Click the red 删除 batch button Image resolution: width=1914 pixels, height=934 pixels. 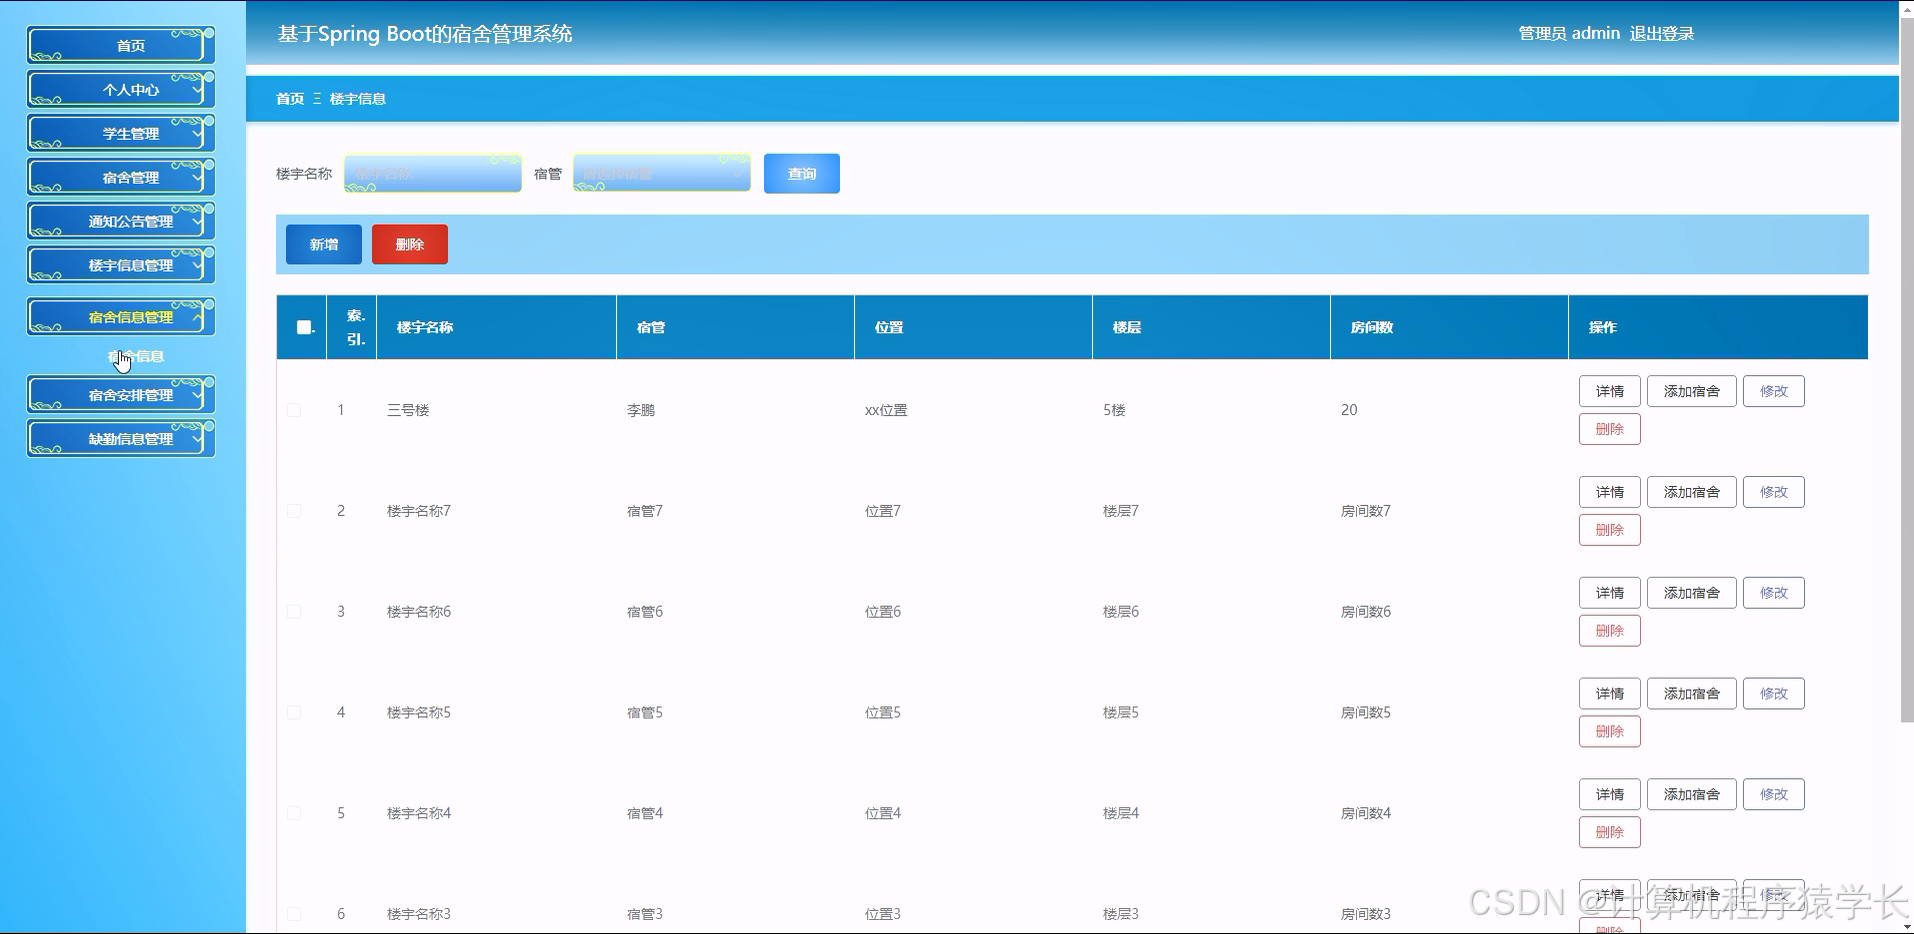[x=410, y=245]
